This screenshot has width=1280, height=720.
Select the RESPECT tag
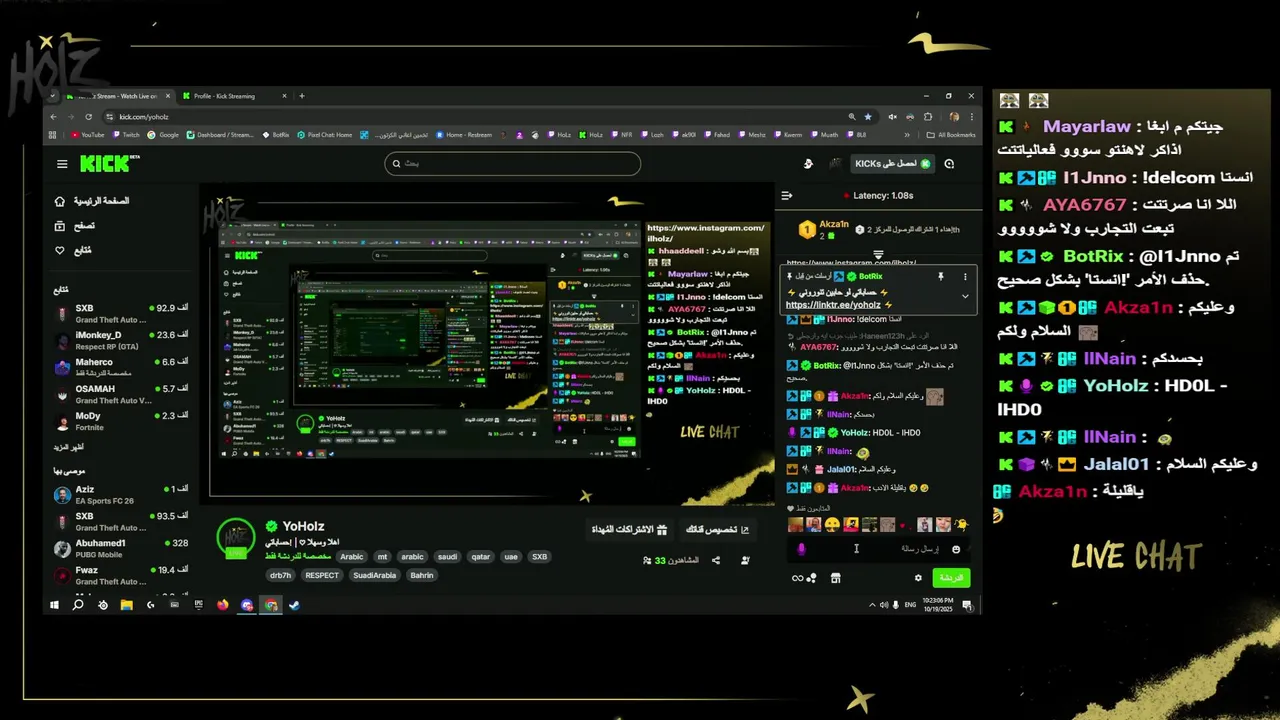[x=322, y=575]
